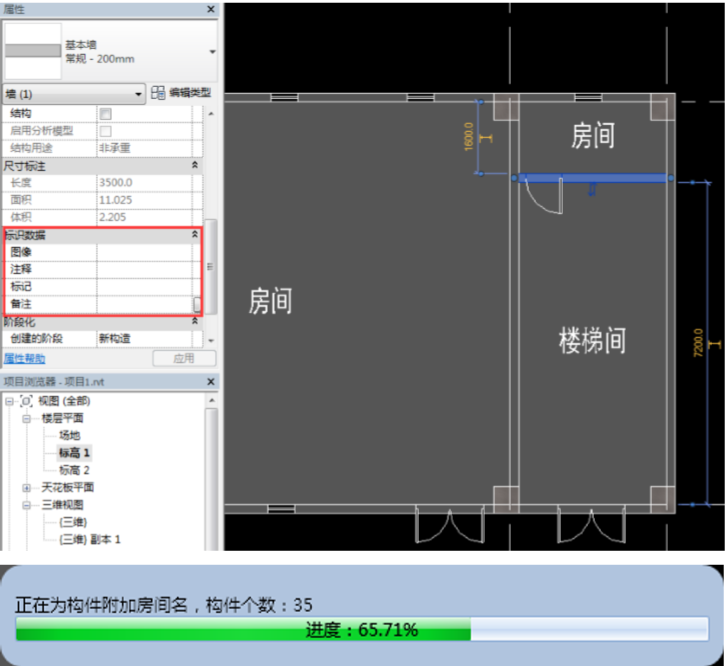Toggle the 启用分析模型 checkbox

(106, 131)
